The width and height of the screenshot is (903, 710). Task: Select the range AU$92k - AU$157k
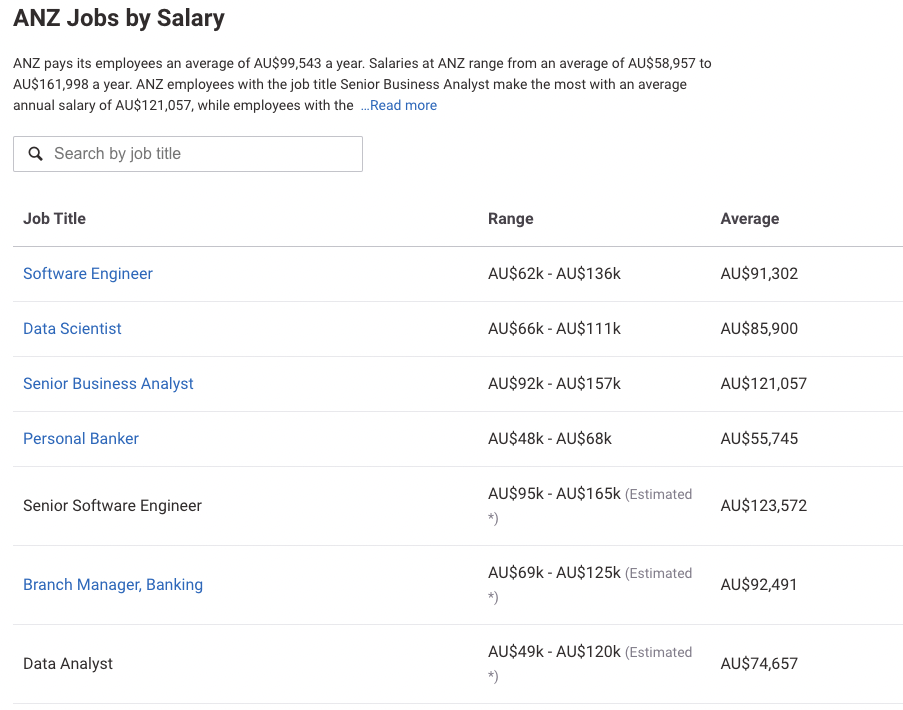point(555,384)
